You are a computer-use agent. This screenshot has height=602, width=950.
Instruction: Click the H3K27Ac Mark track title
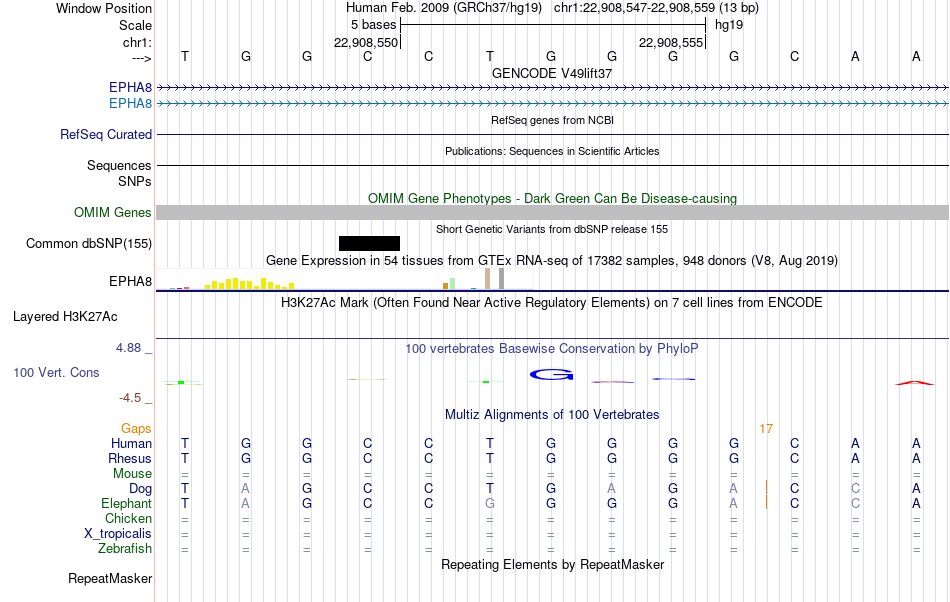(552, 302)
